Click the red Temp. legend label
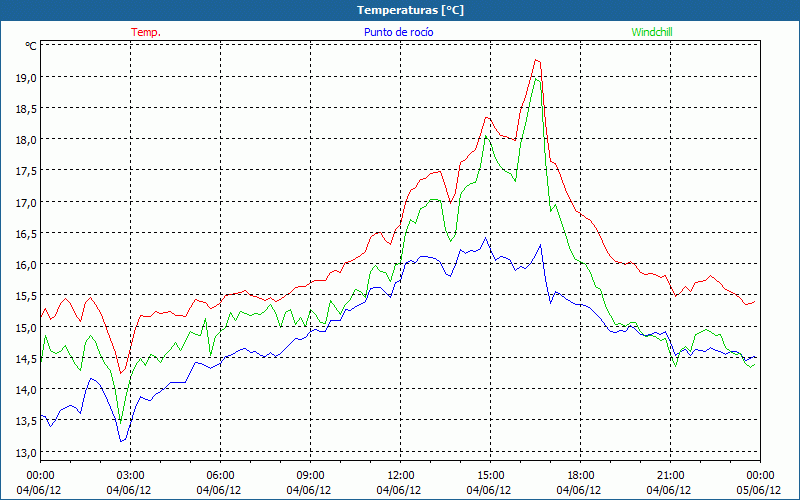Image resolution: width=800 pixels, height=500 pixels. [x=146, y=32]
